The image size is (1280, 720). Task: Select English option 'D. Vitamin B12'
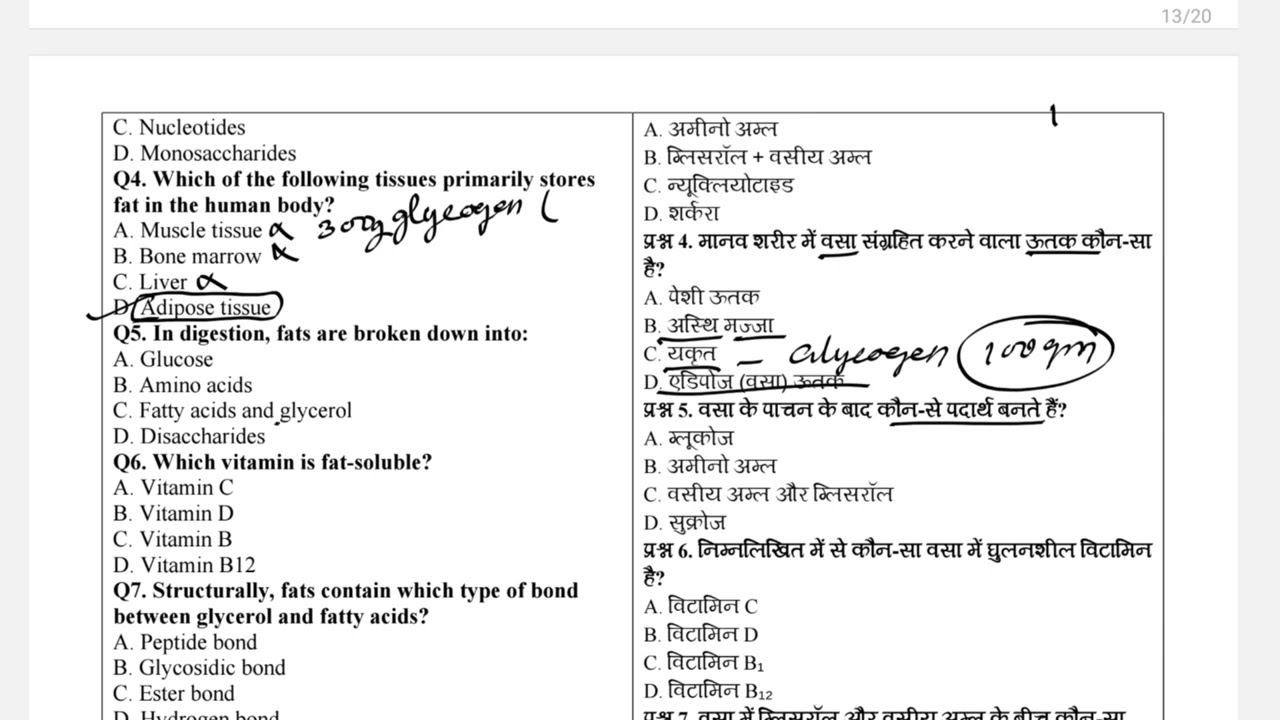click(185, 565)
